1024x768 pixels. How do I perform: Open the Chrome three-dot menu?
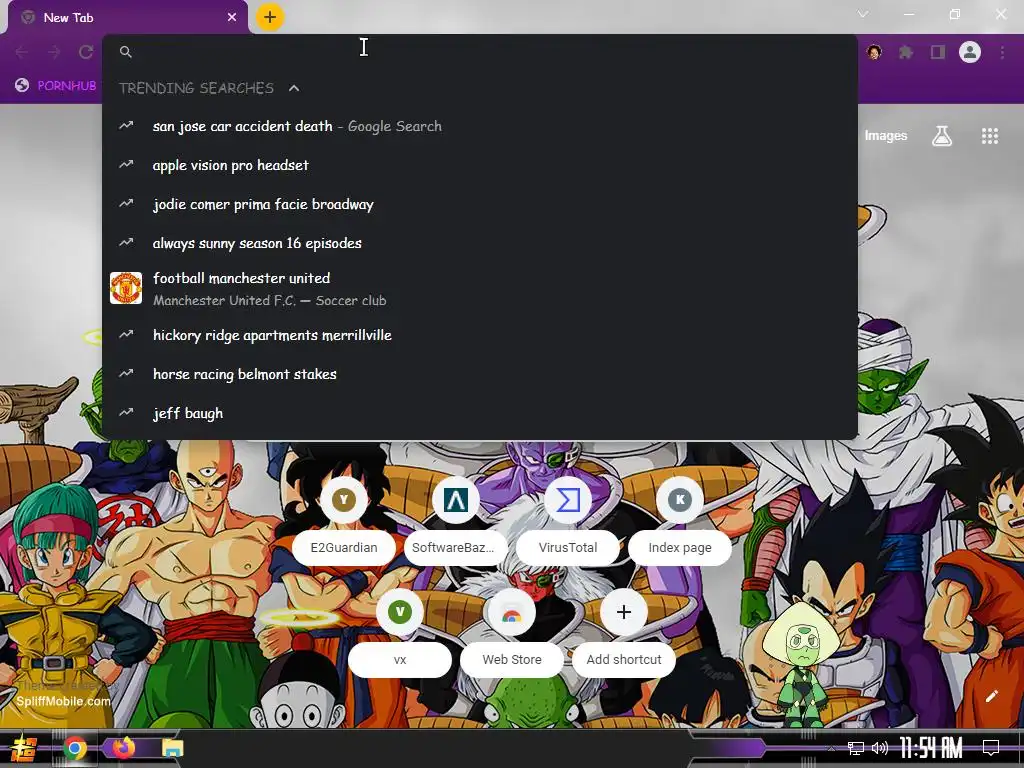(1002, 52)
